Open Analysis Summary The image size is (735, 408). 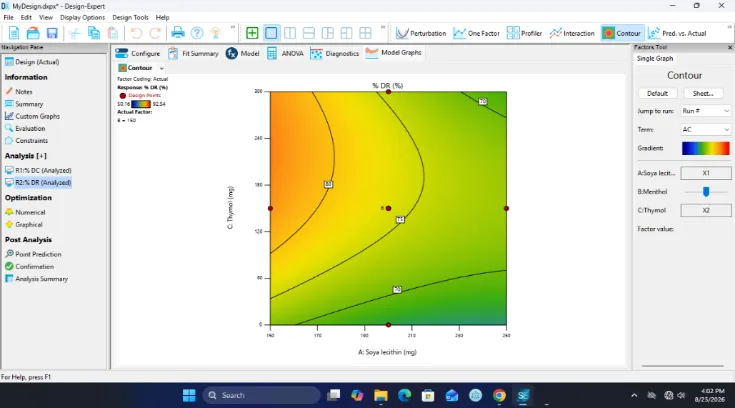[37, 279]
